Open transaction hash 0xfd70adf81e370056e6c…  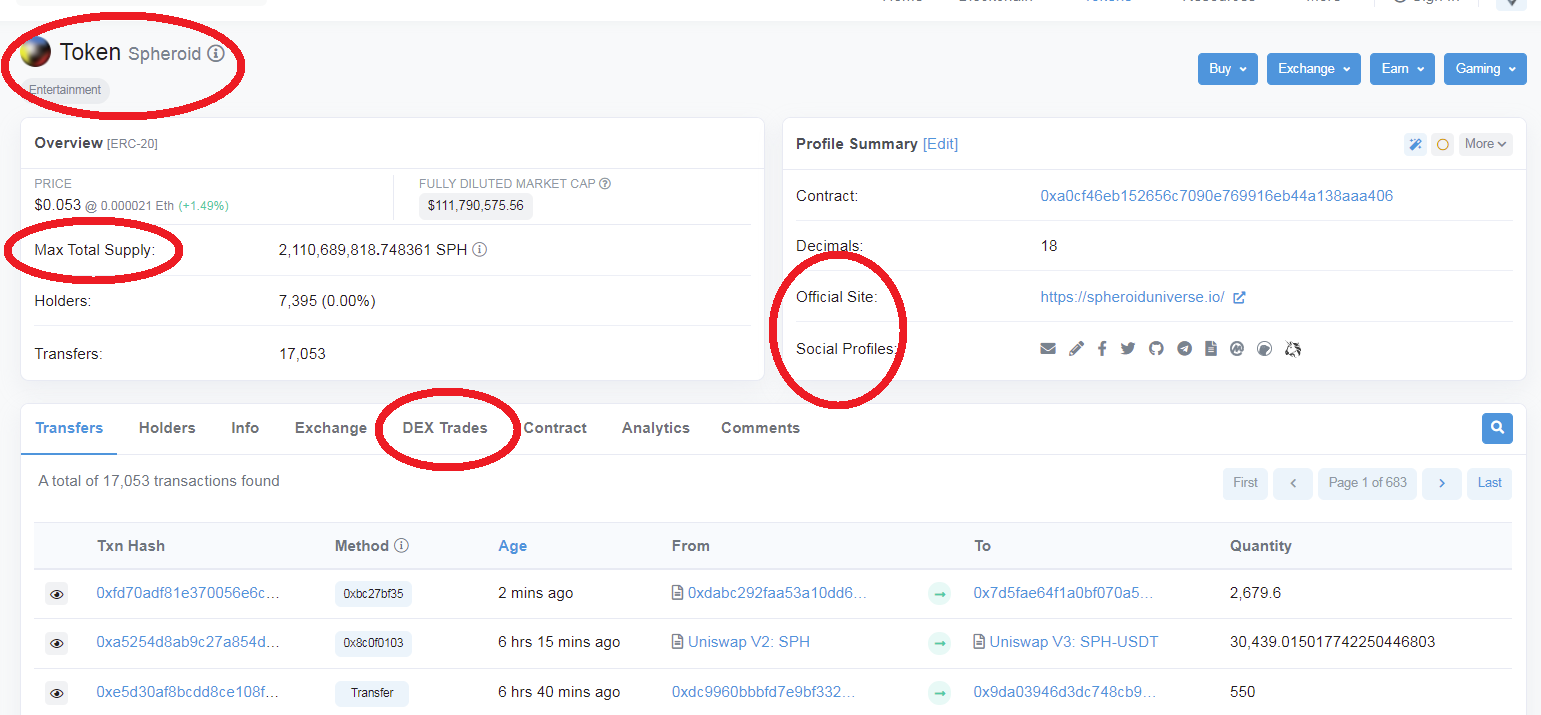(188, 593)
